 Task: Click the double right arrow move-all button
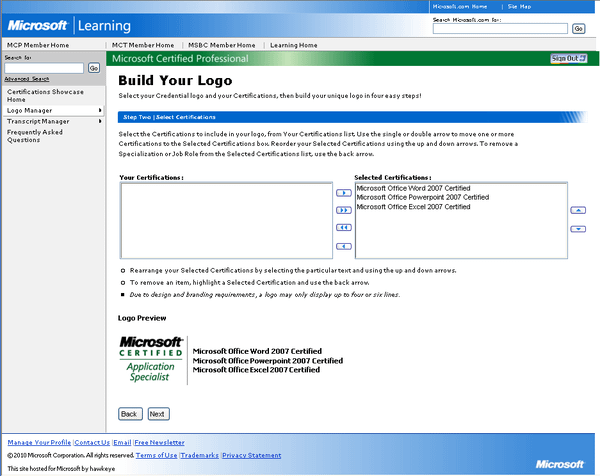coord(344,210)
